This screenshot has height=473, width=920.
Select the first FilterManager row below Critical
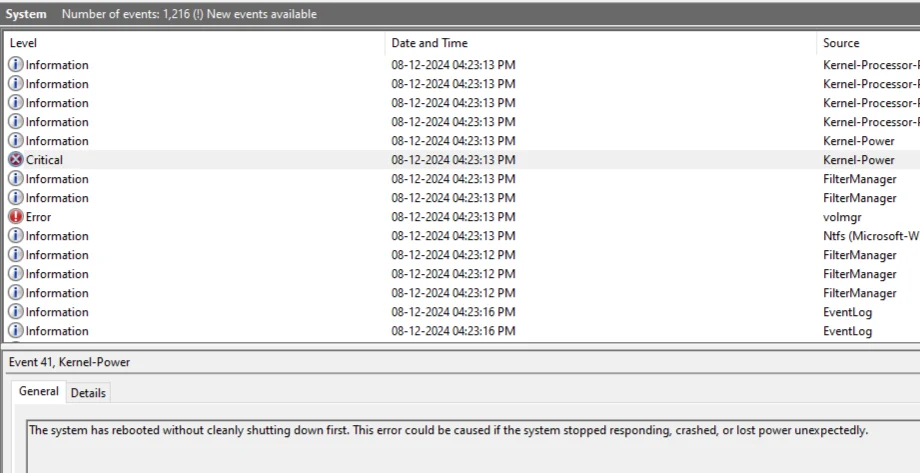coord(462,179)
